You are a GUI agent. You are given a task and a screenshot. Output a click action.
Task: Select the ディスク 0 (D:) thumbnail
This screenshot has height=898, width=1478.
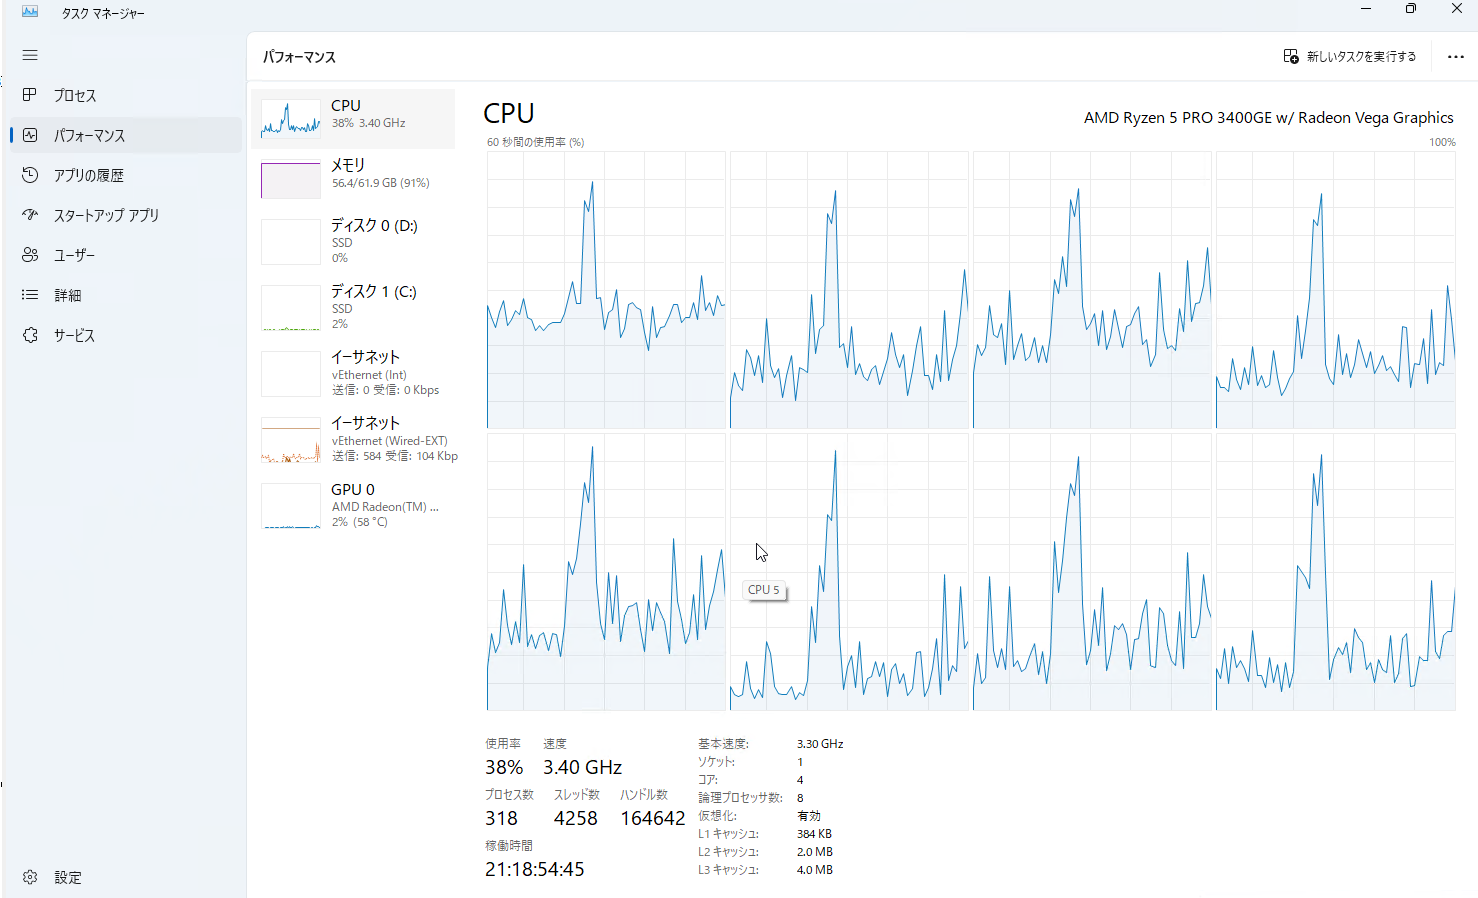point(290,242)
